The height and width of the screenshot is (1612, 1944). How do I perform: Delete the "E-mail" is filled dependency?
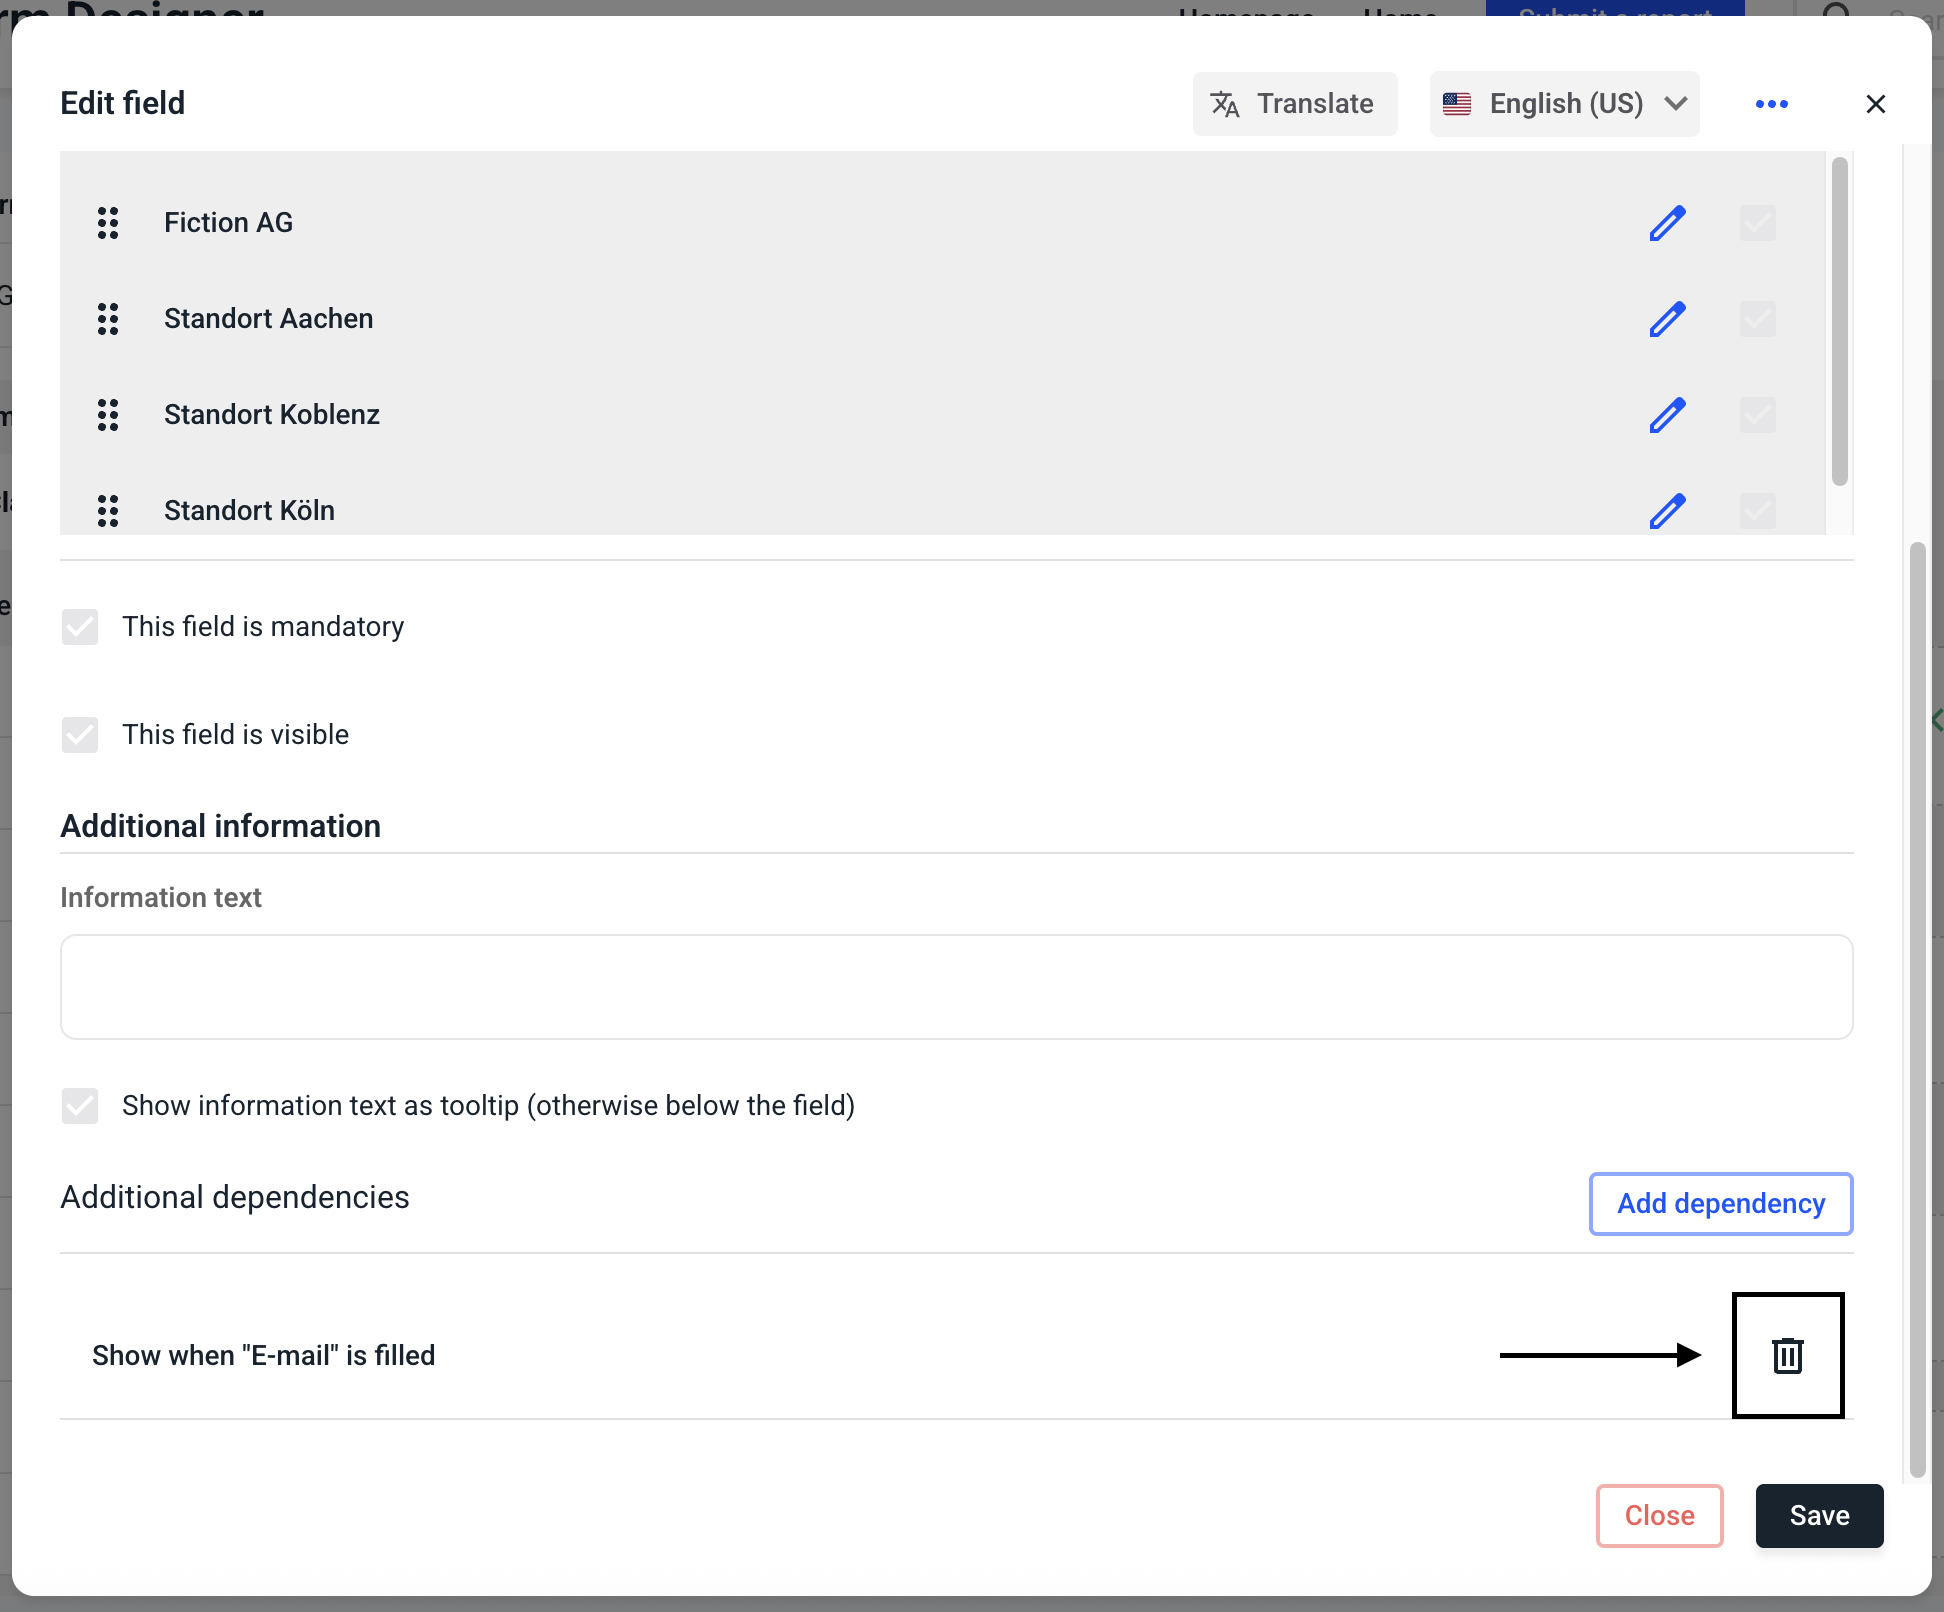pos(1787,1356)
